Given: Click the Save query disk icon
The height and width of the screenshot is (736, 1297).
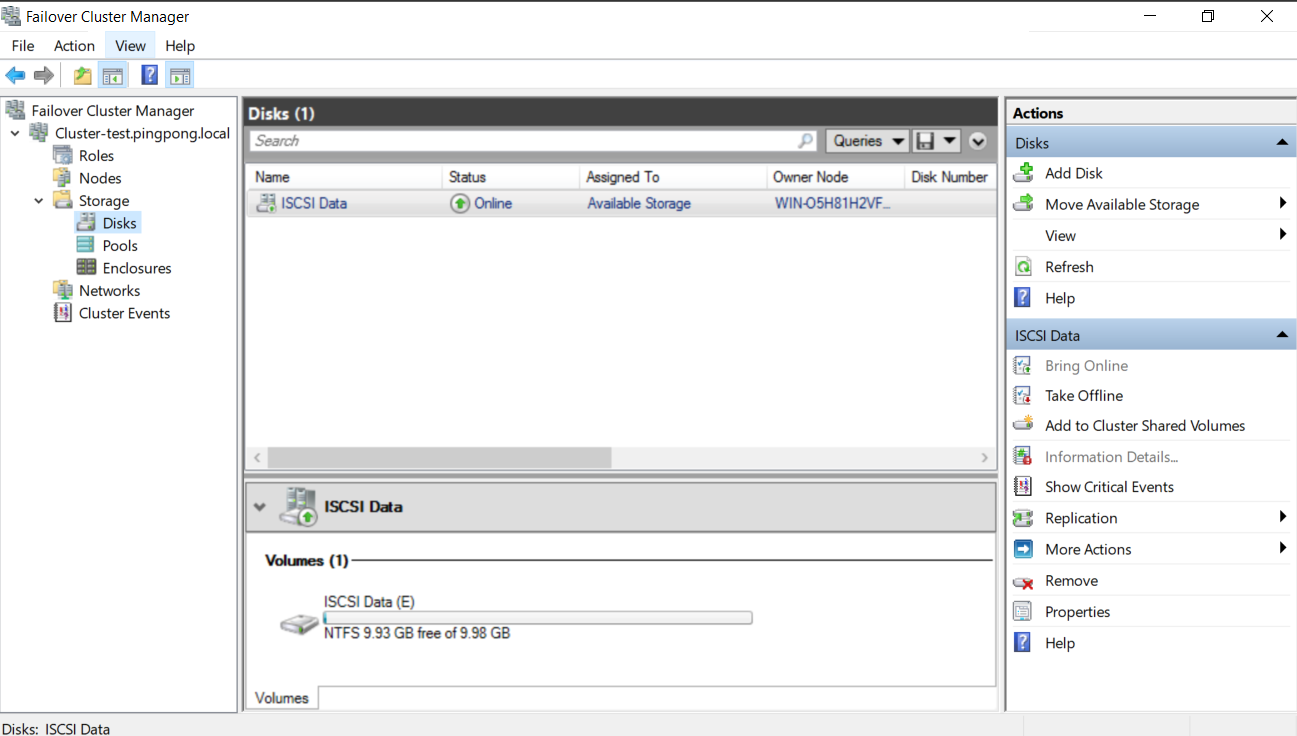Looking at the screenshot, I should 924,141.
